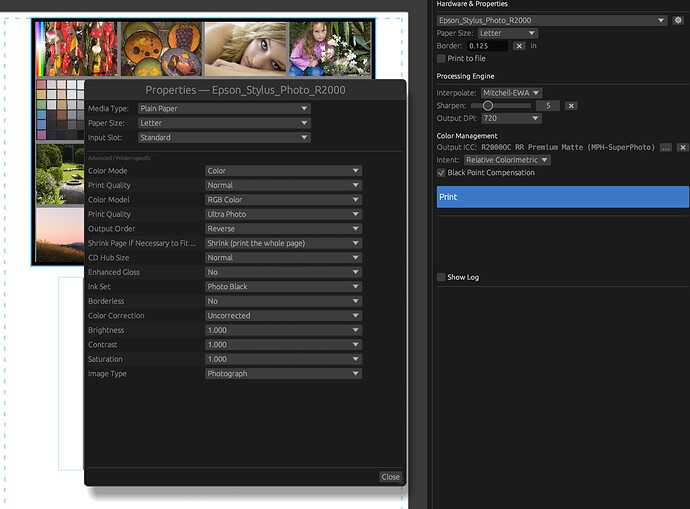Open the Color Correction Uncorrected dropdown

click(x=283, y=316)
